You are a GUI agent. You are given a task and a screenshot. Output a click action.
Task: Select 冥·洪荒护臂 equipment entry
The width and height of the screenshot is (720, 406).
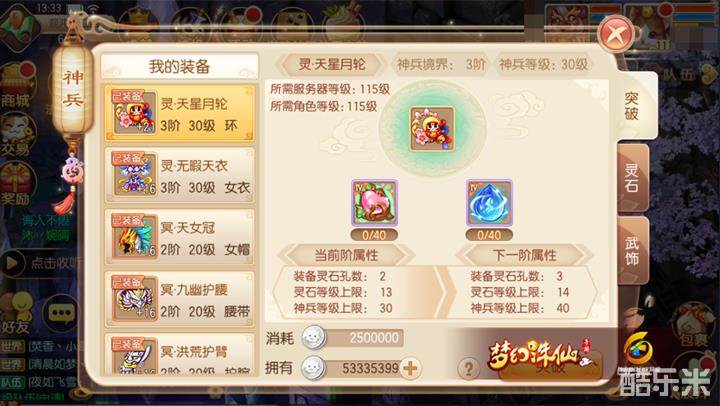180,354
